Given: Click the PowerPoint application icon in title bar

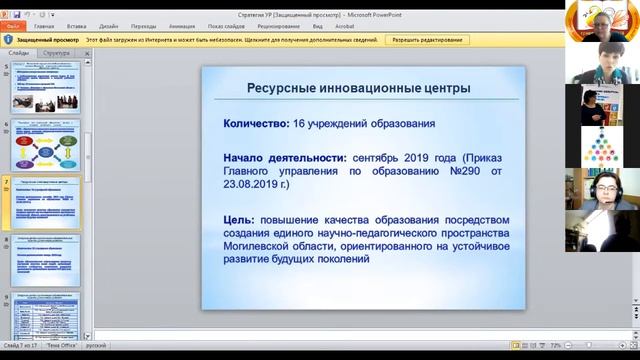Looking at the screenshot, I should coord(4,15).
